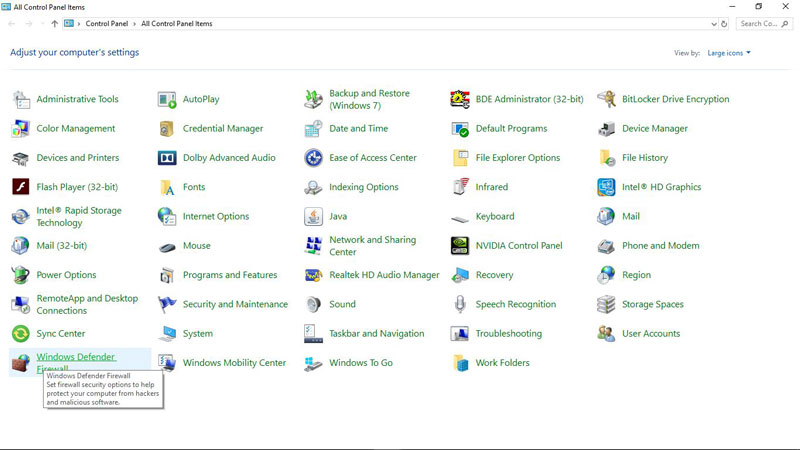Viewport: 800px width, 450px height.
Task: Launch BDE Administrator (32-bit) icon
Action: point(460,99)
